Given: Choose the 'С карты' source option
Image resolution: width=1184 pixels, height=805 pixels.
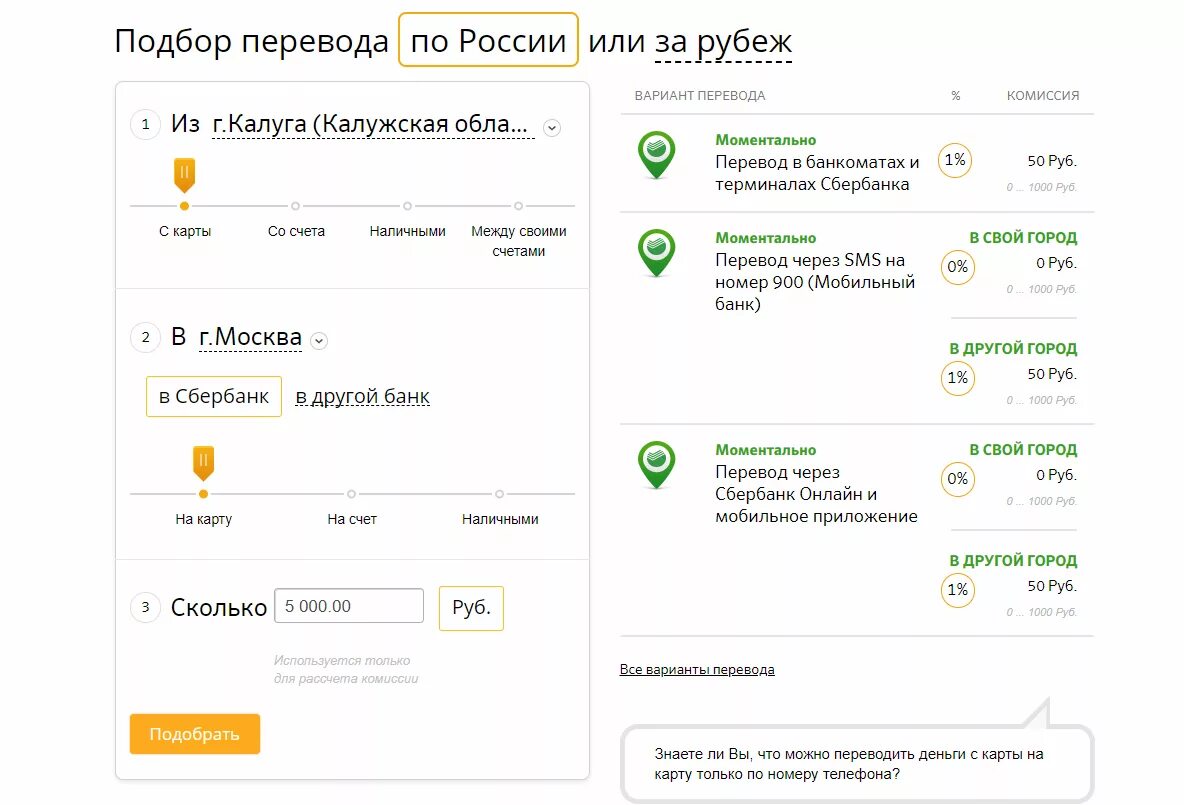Looking at the screenshot, I should pyautogui.click(x=185, y=231).
